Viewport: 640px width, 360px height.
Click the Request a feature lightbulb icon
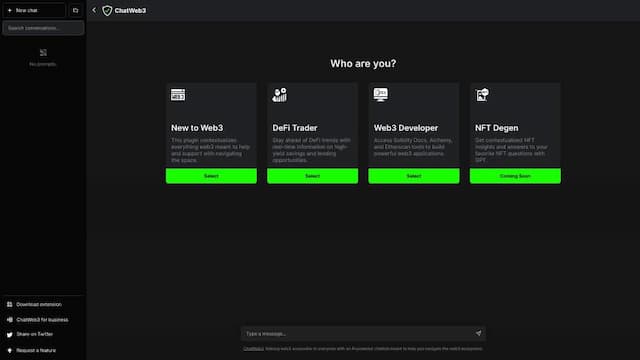click(x=9, y=350)
